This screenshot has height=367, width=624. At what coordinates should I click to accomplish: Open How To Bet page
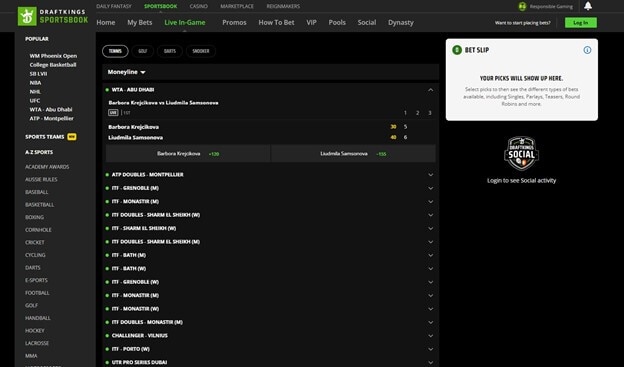[x=276, y=23]
